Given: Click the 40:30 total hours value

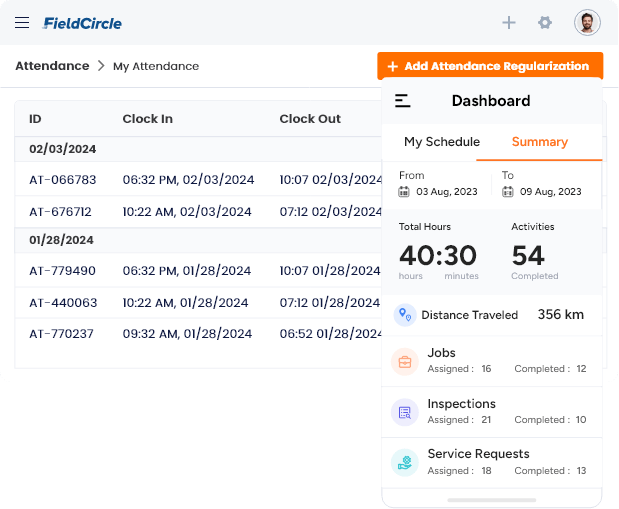Looking at the screenshot, I should 438,255.
